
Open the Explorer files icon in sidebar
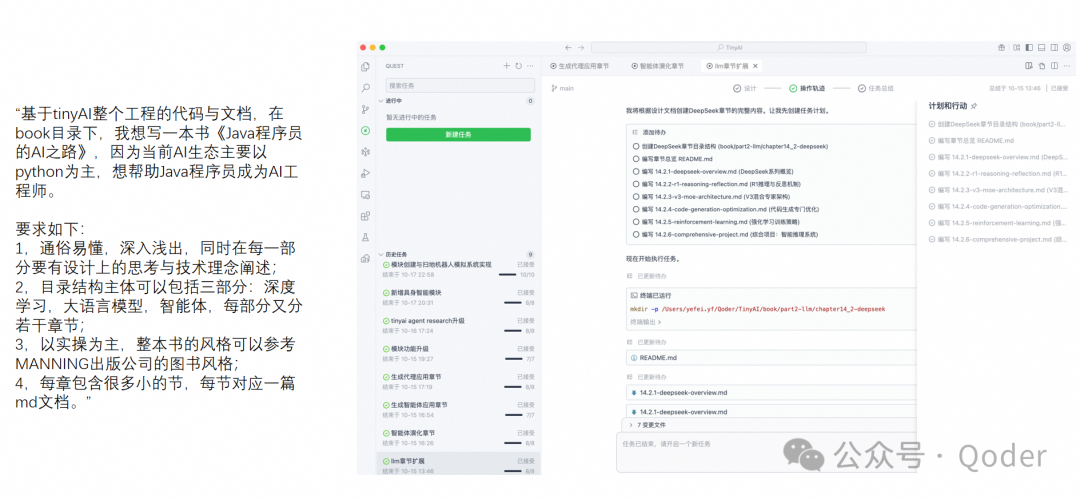[x=365, y=67]
